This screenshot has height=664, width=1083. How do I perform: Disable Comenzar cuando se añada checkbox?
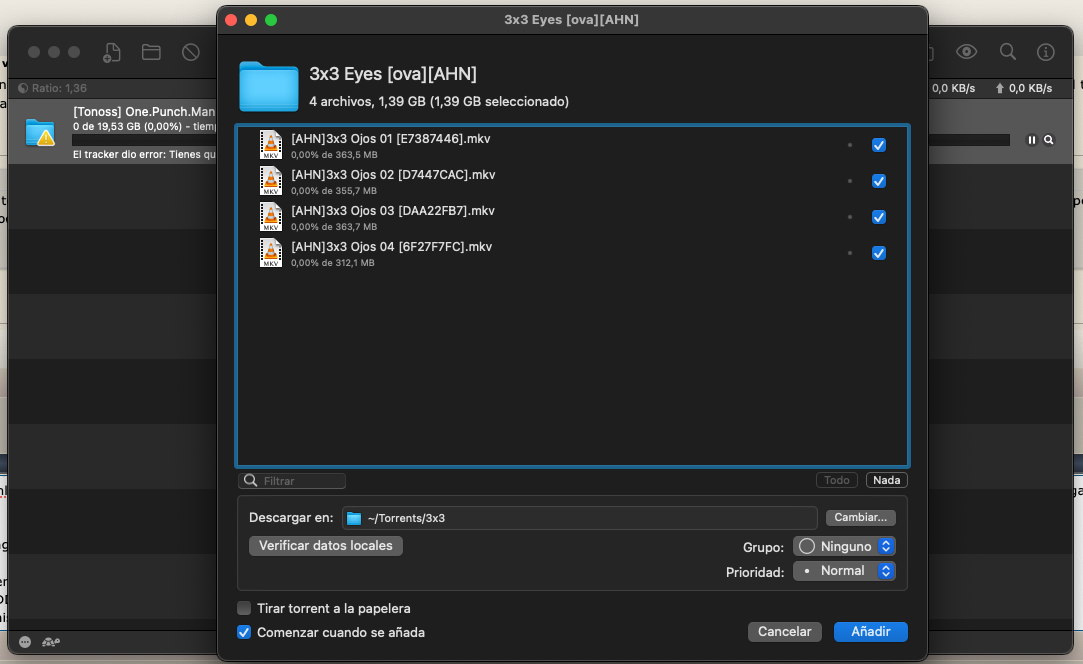click(244, 632)
